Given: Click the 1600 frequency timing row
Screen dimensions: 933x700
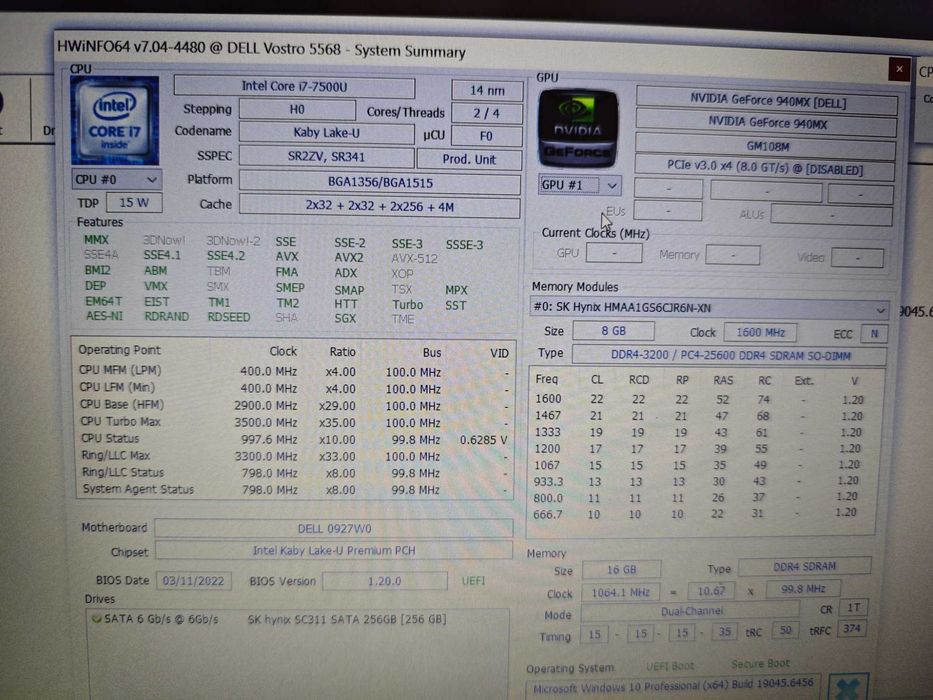Looking at the screenshot, I should tap(699, 399).
